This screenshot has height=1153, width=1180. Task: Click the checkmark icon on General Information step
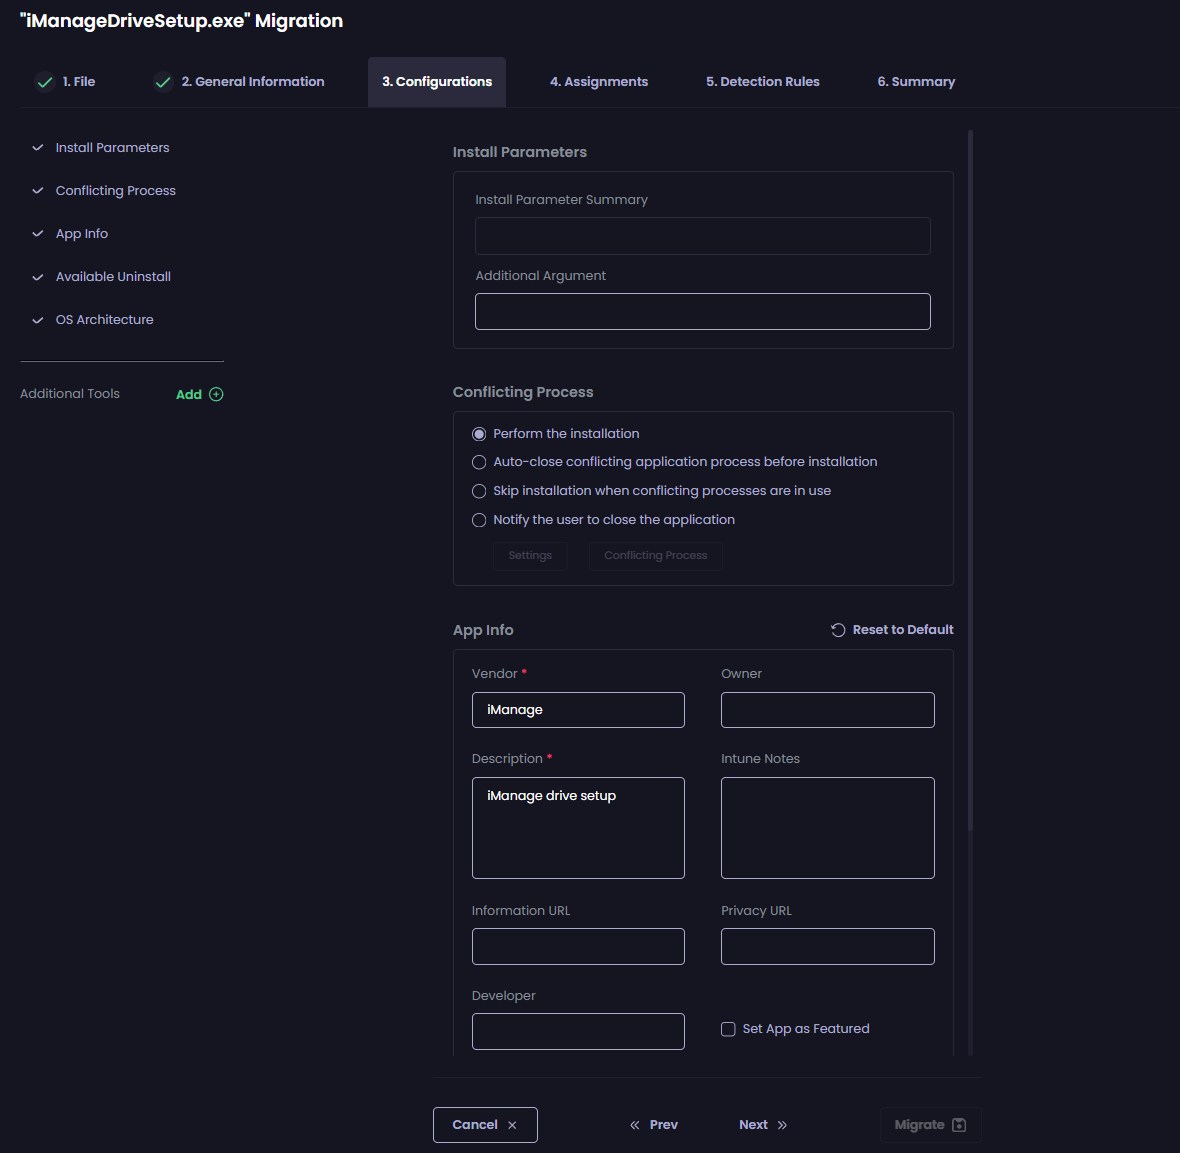point(163,82)
